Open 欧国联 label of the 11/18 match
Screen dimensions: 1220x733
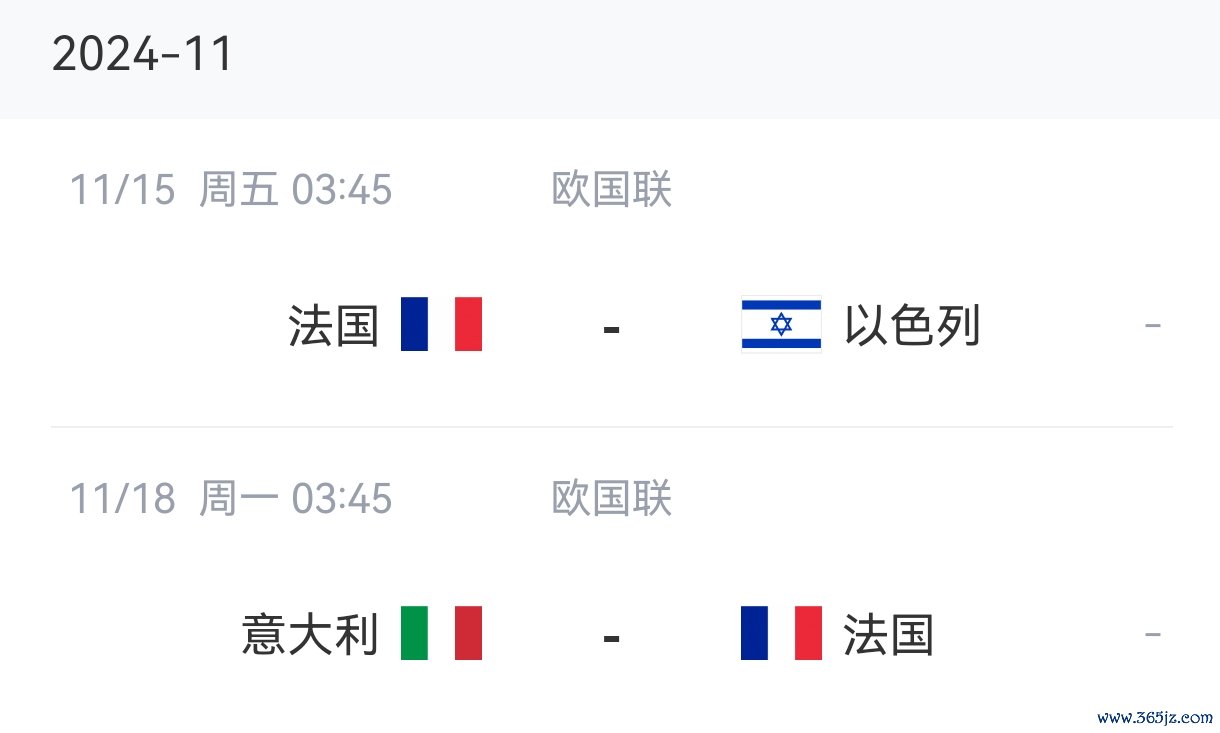click(x=611, y=498)
